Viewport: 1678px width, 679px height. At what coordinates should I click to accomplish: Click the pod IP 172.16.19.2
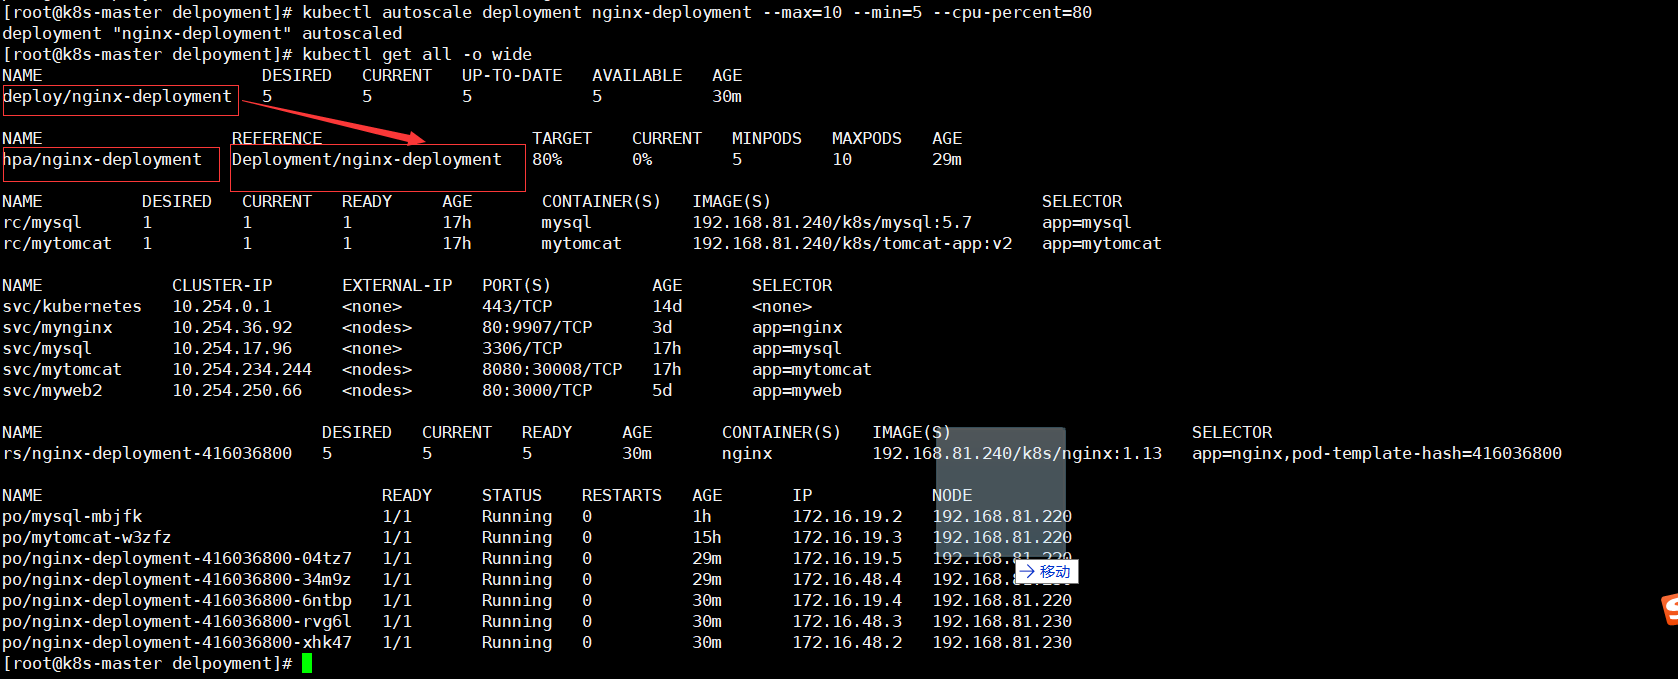click(847, 516)
